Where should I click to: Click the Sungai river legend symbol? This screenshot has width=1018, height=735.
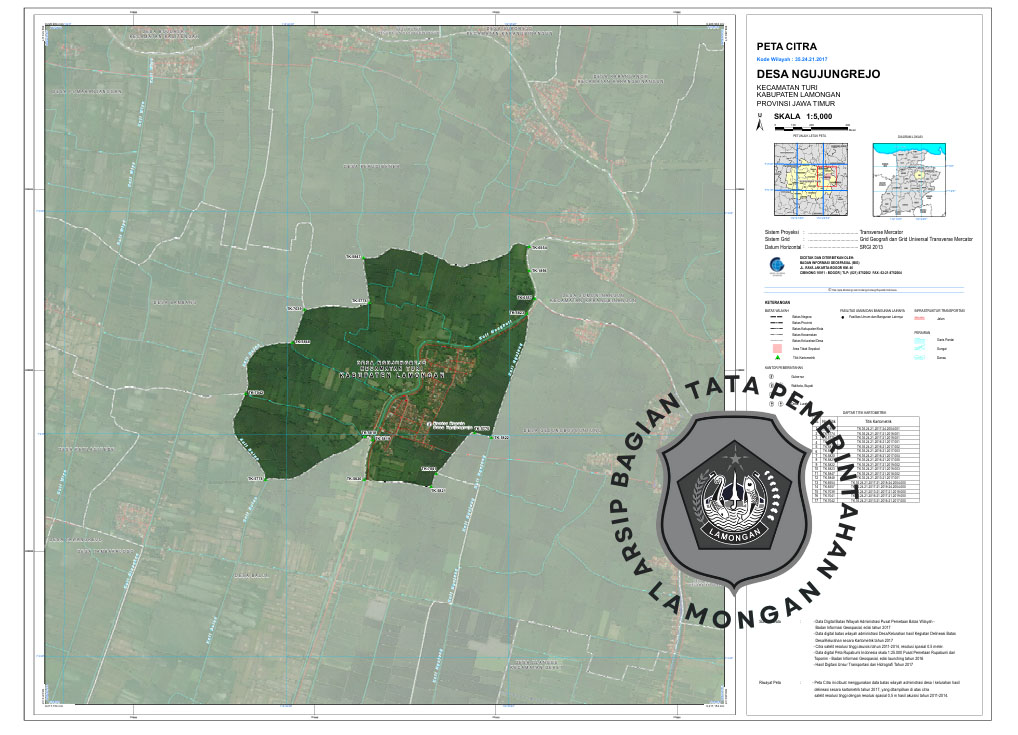tap(919, 348)
